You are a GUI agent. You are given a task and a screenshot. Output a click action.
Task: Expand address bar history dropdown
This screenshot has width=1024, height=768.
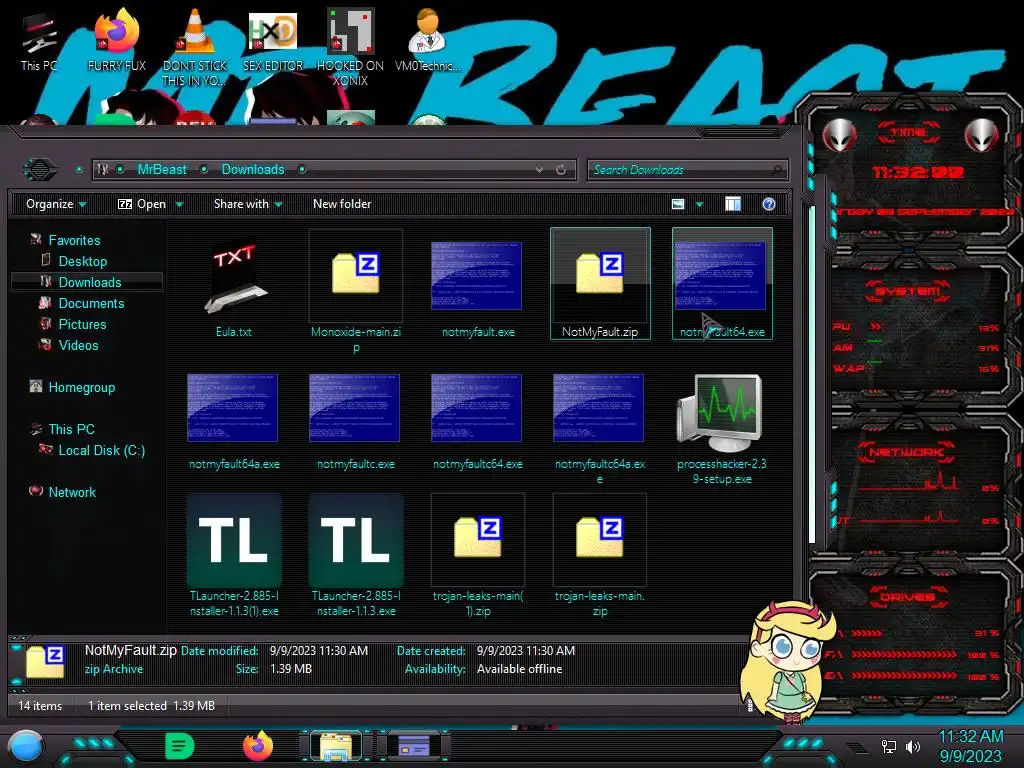[x=539, y=170]
